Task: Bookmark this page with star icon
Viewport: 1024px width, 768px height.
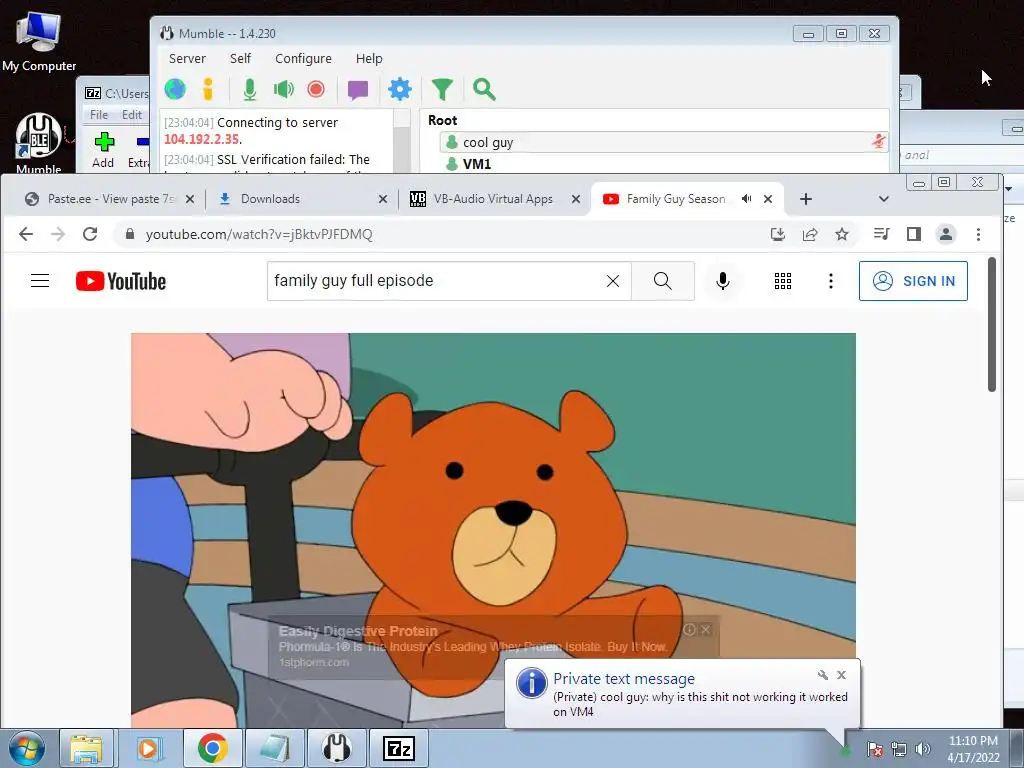Action: [842, 234]
